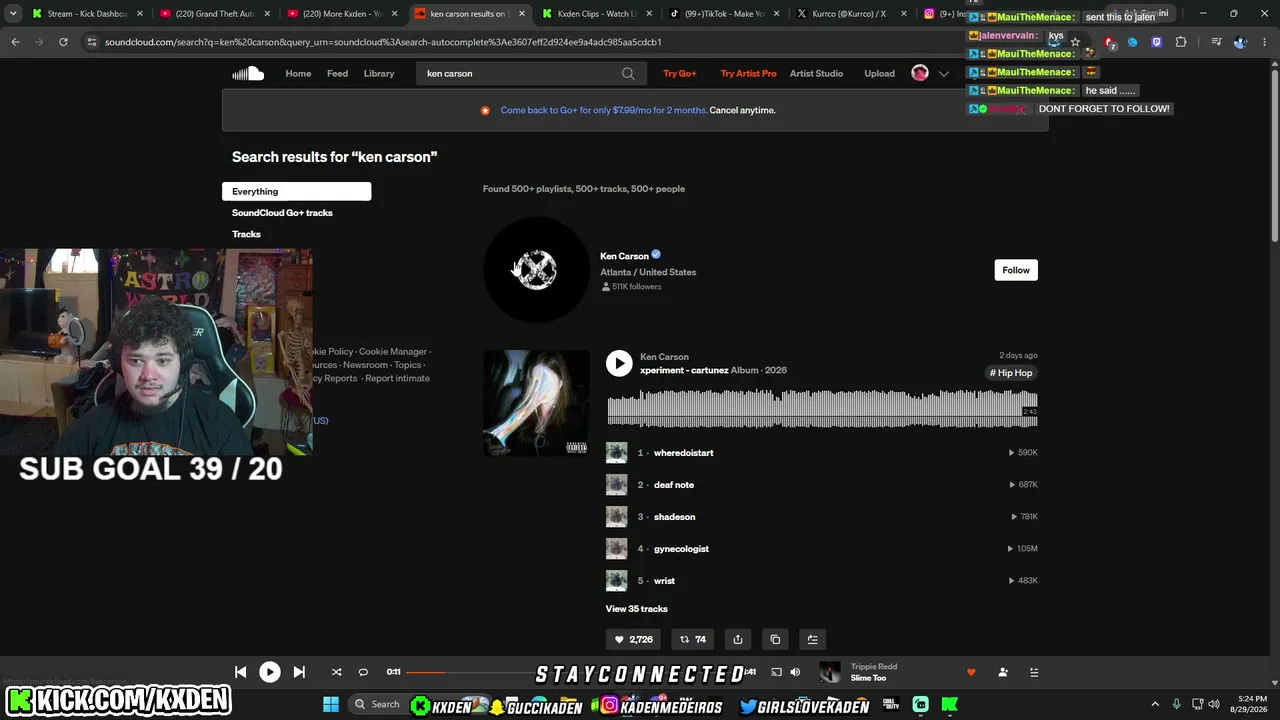Open the Feed page

pos(338,73)
